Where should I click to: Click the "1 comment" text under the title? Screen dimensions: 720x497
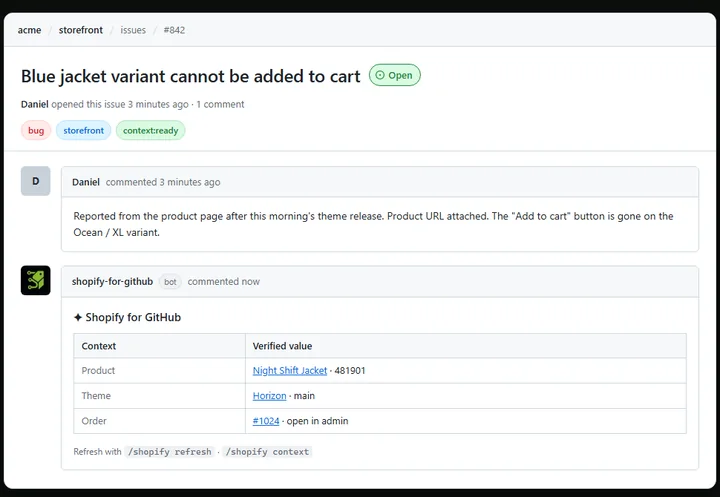220,104
